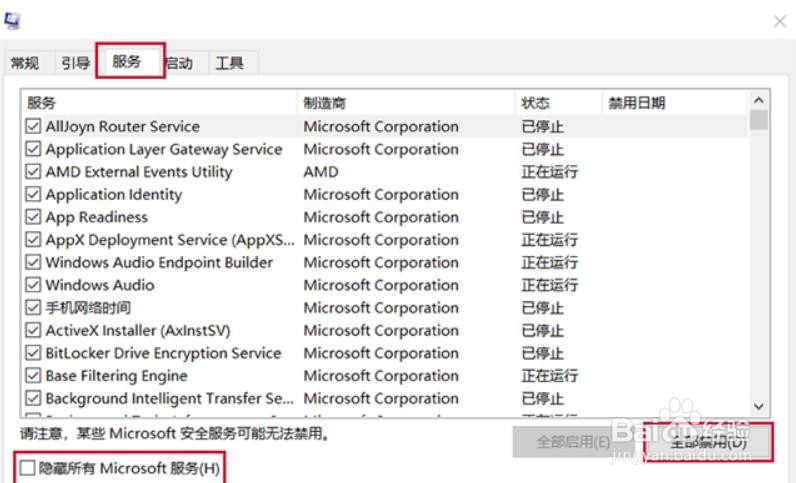Uncheck AllJoyn Router Service checkbox
The image size is (796, 483).
pos(33,127)
